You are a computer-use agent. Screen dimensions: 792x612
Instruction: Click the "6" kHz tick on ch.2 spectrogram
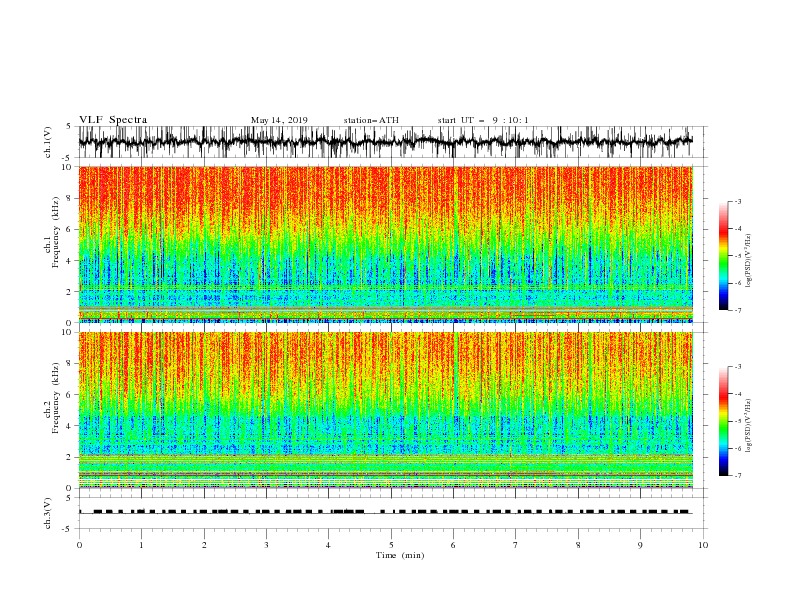coord(70,395)
